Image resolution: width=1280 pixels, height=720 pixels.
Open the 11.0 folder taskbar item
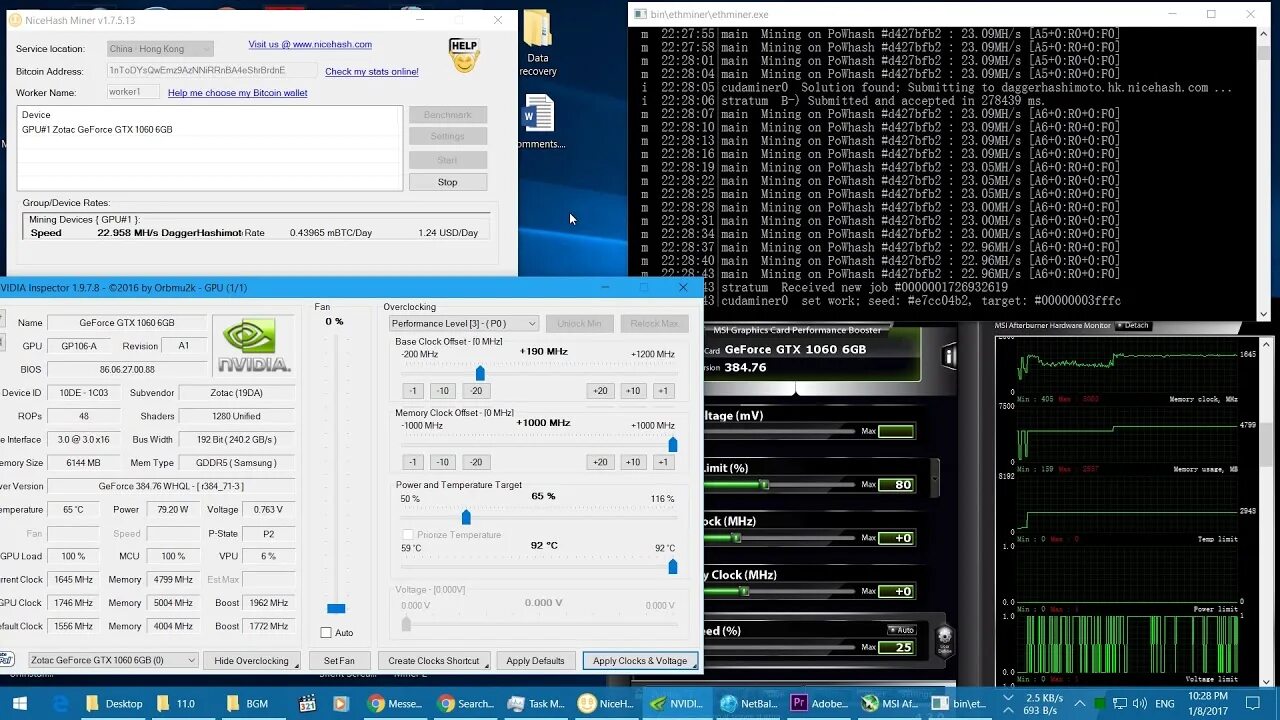185,703
